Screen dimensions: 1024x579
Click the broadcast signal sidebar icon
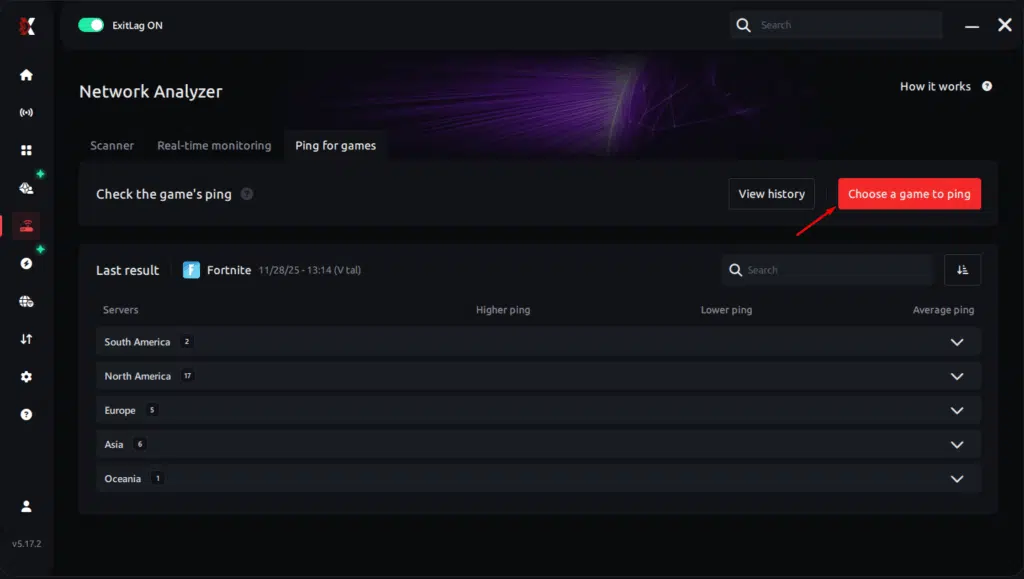coord(26,112)
